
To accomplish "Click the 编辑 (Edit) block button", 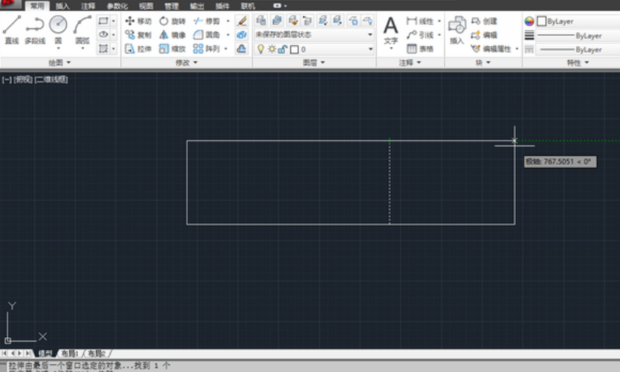I will pos(484,35).
